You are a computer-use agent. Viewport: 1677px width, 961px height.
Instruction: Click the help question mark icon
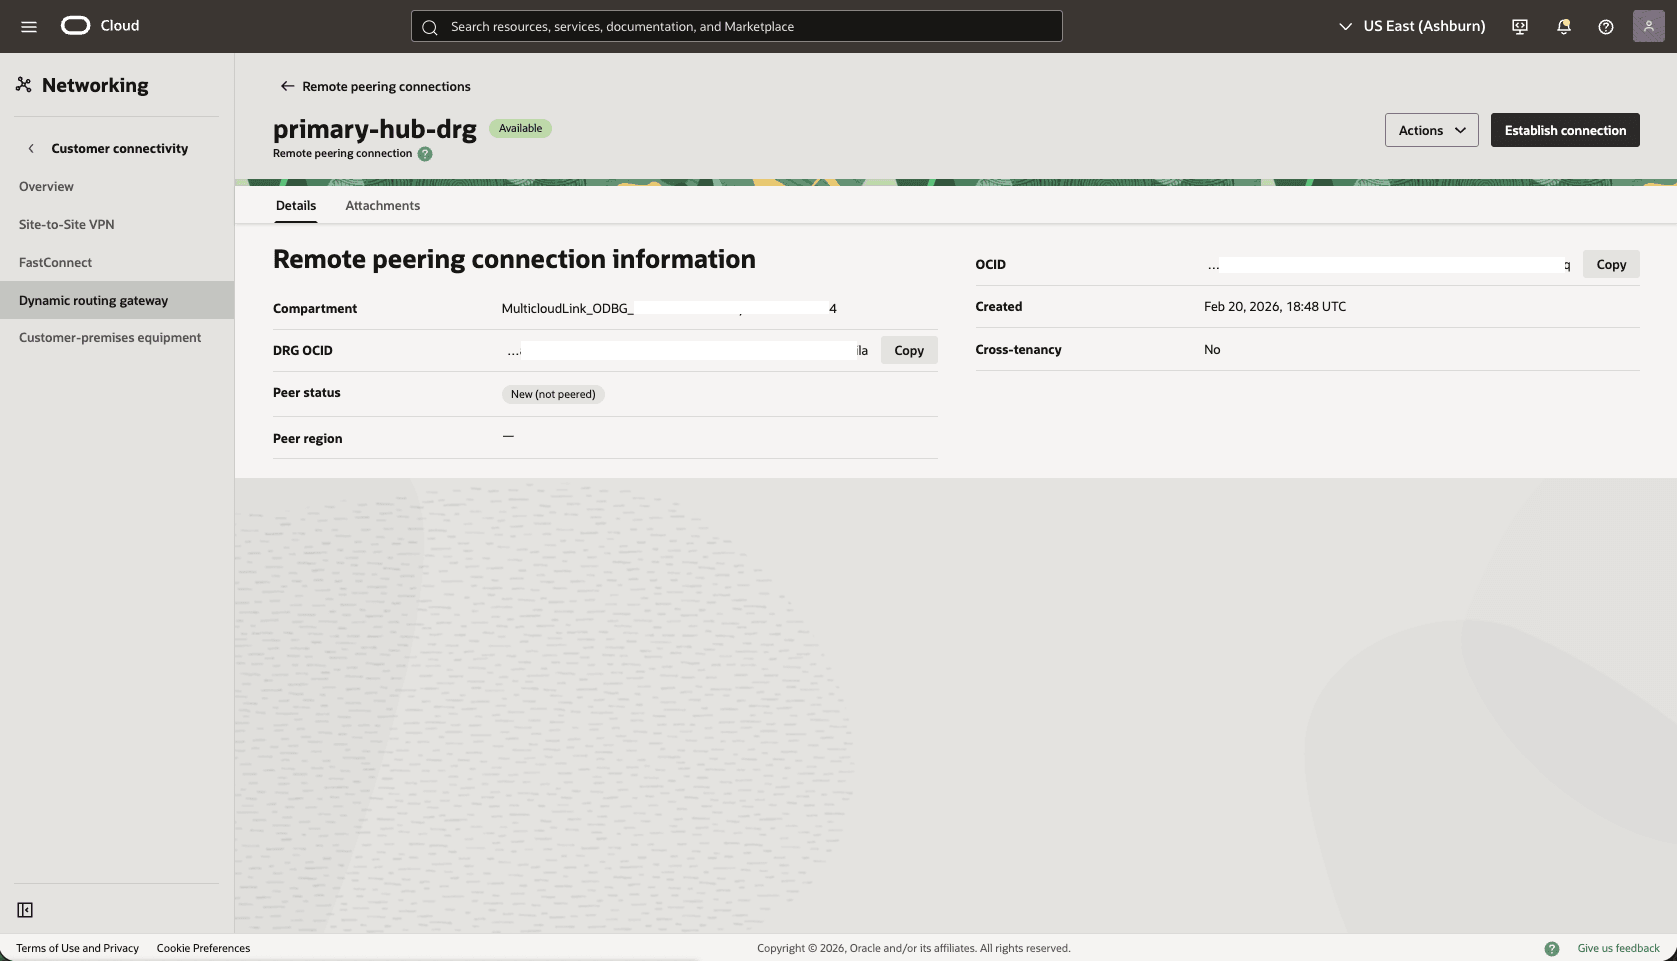(1606, 26)
